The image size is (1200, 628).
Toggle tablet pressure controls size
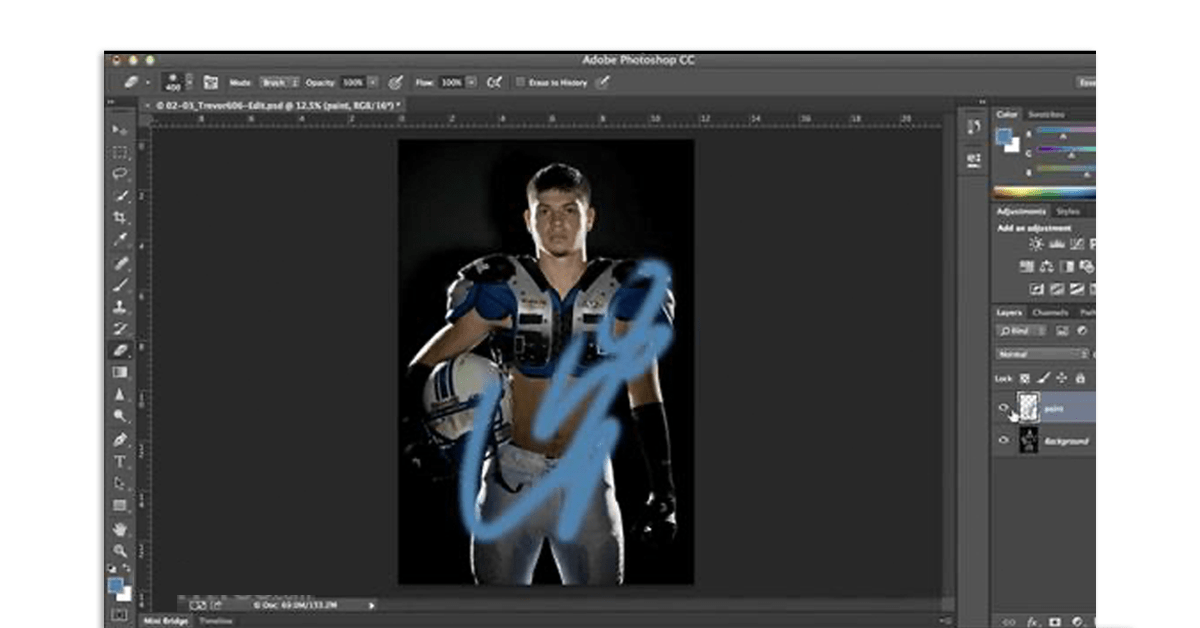[x=603, y=83]
